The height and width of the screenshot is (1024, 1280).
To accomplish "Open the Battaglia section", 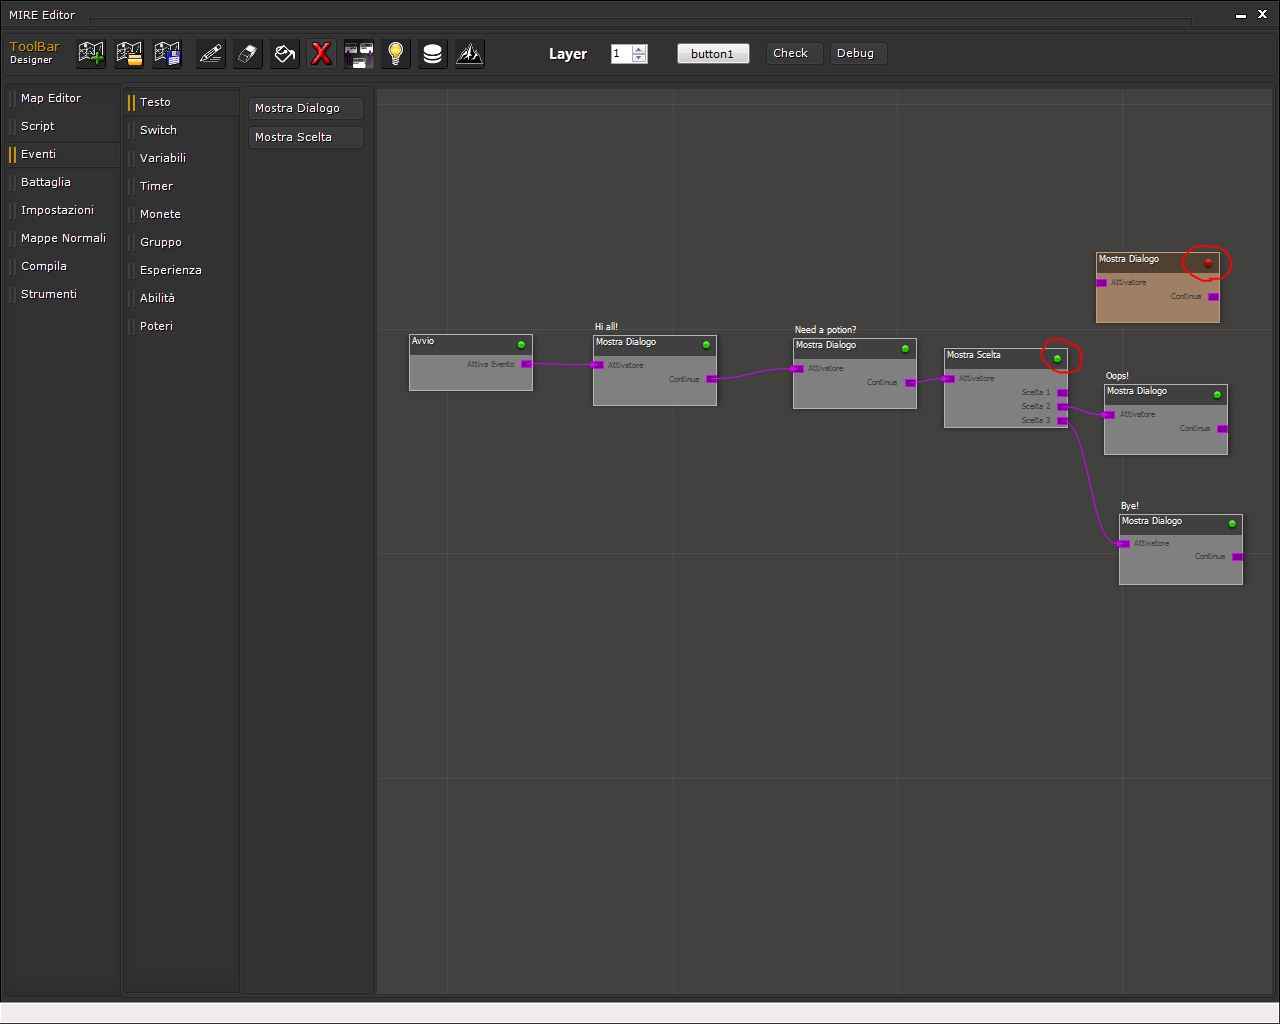I will pos(62,182).
